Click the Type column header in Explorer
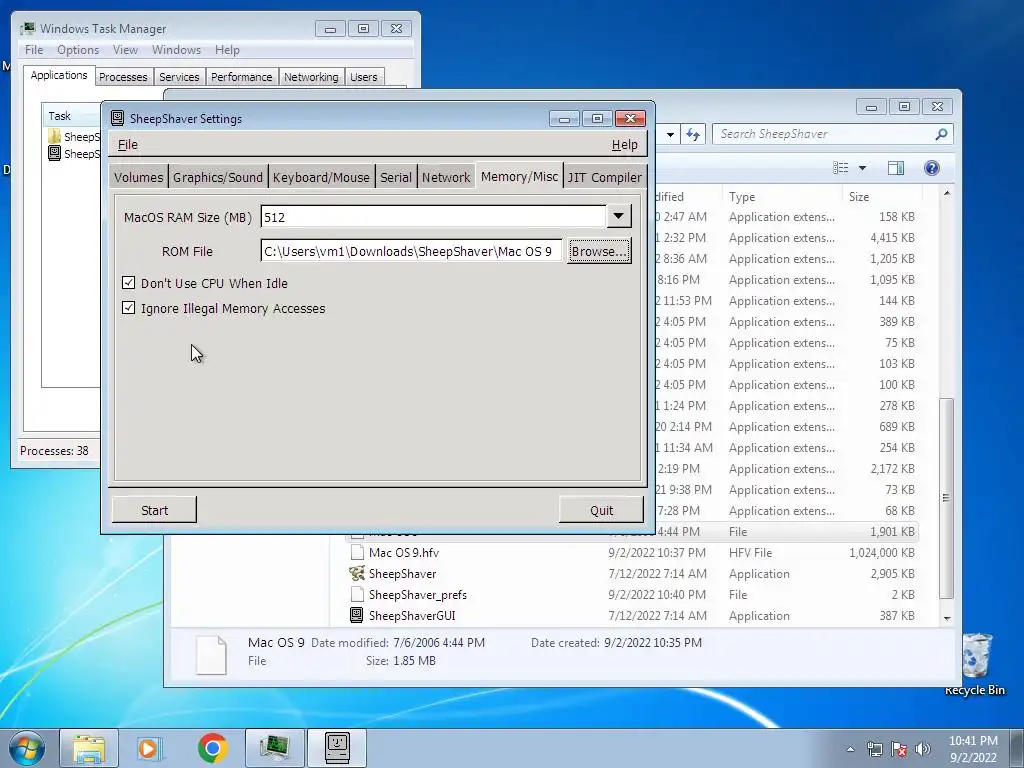Screen dimensions: 1024x768 coord(782,197)
